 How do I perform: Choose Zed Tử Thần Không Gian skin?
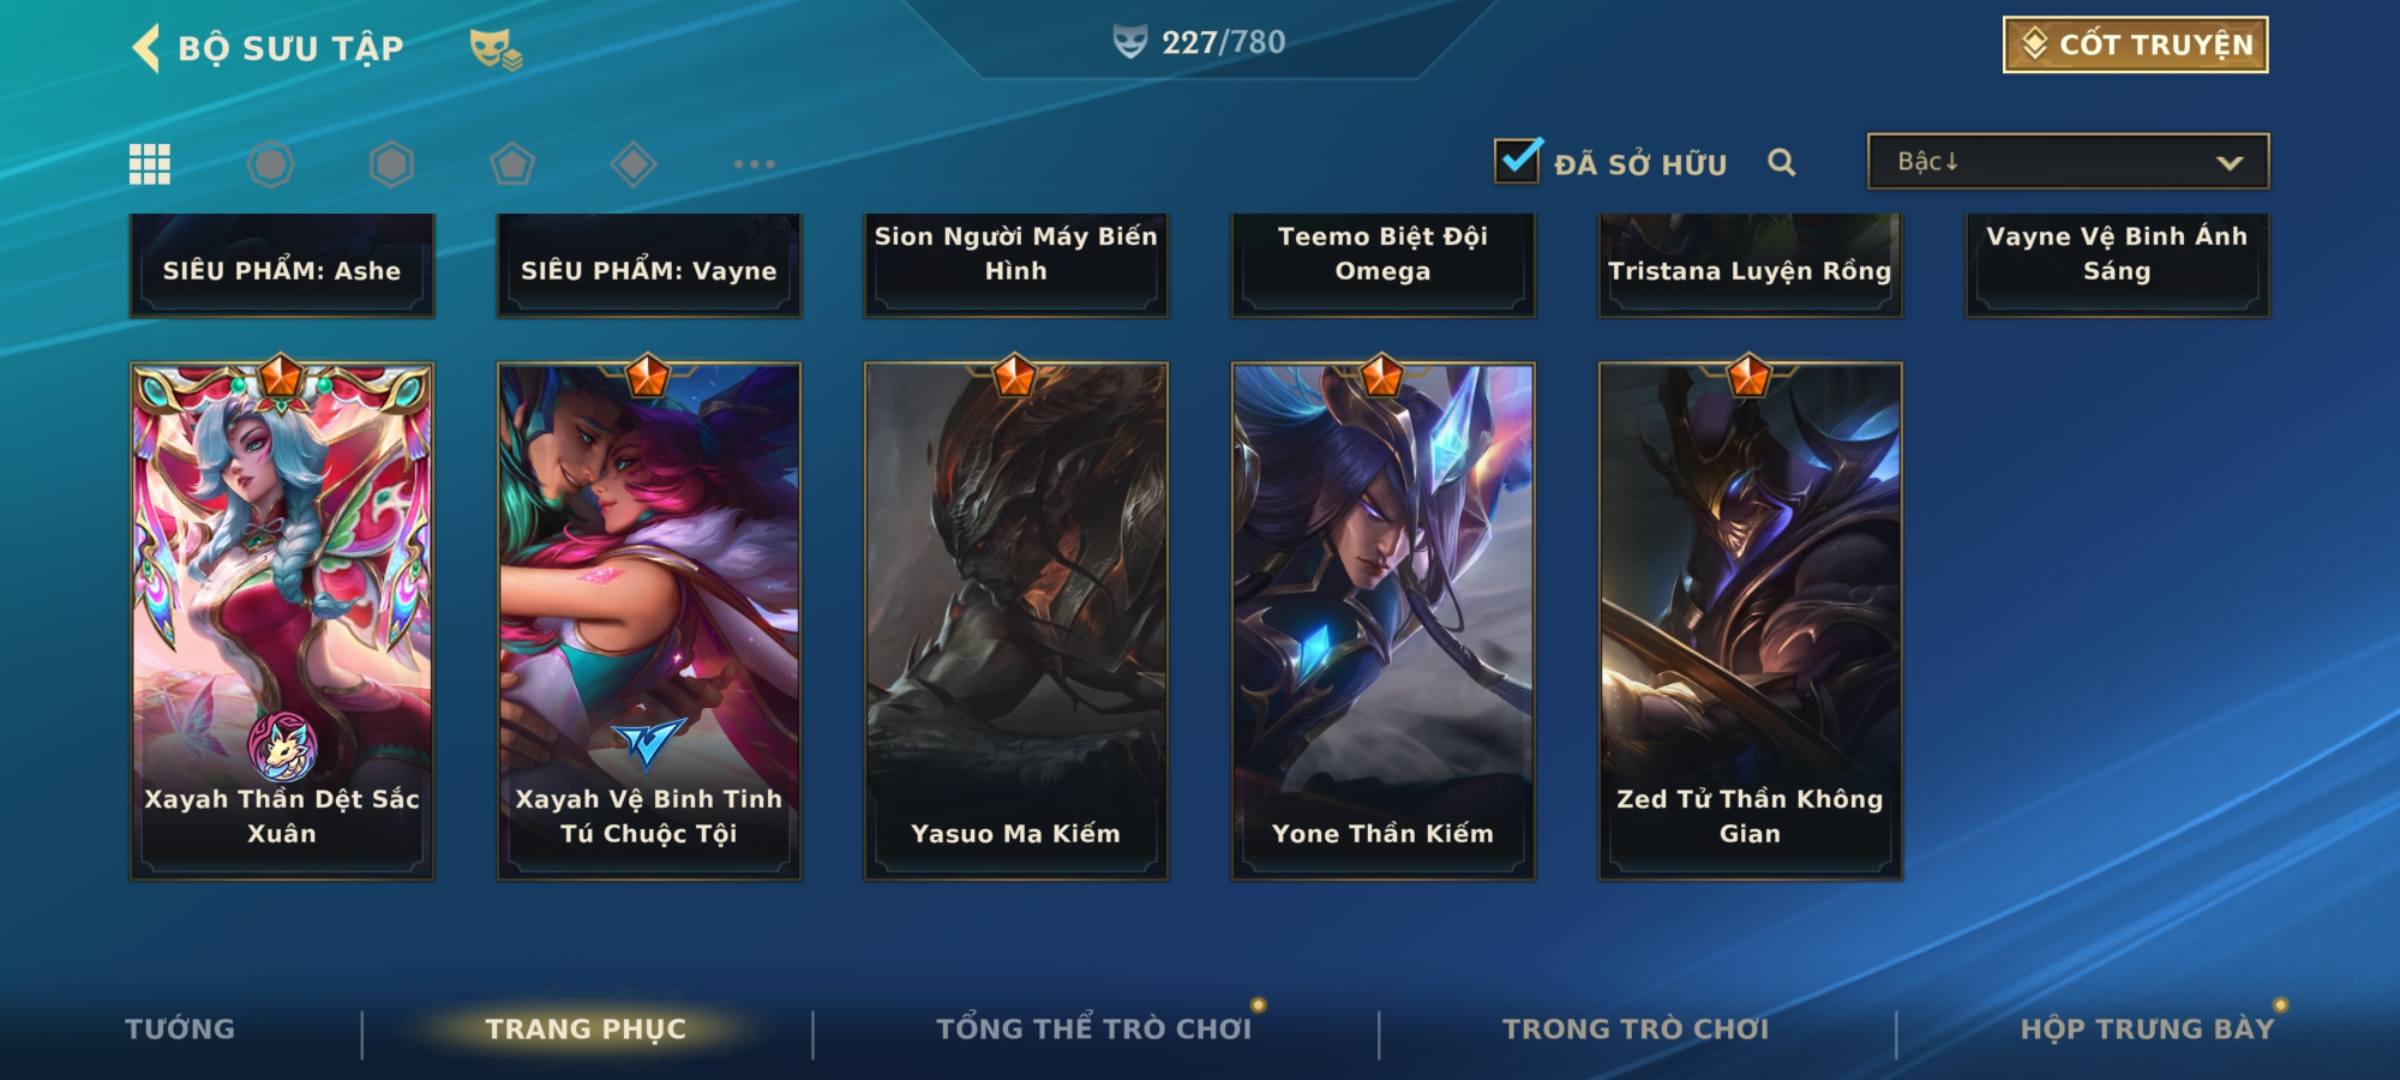[1750, 620]
